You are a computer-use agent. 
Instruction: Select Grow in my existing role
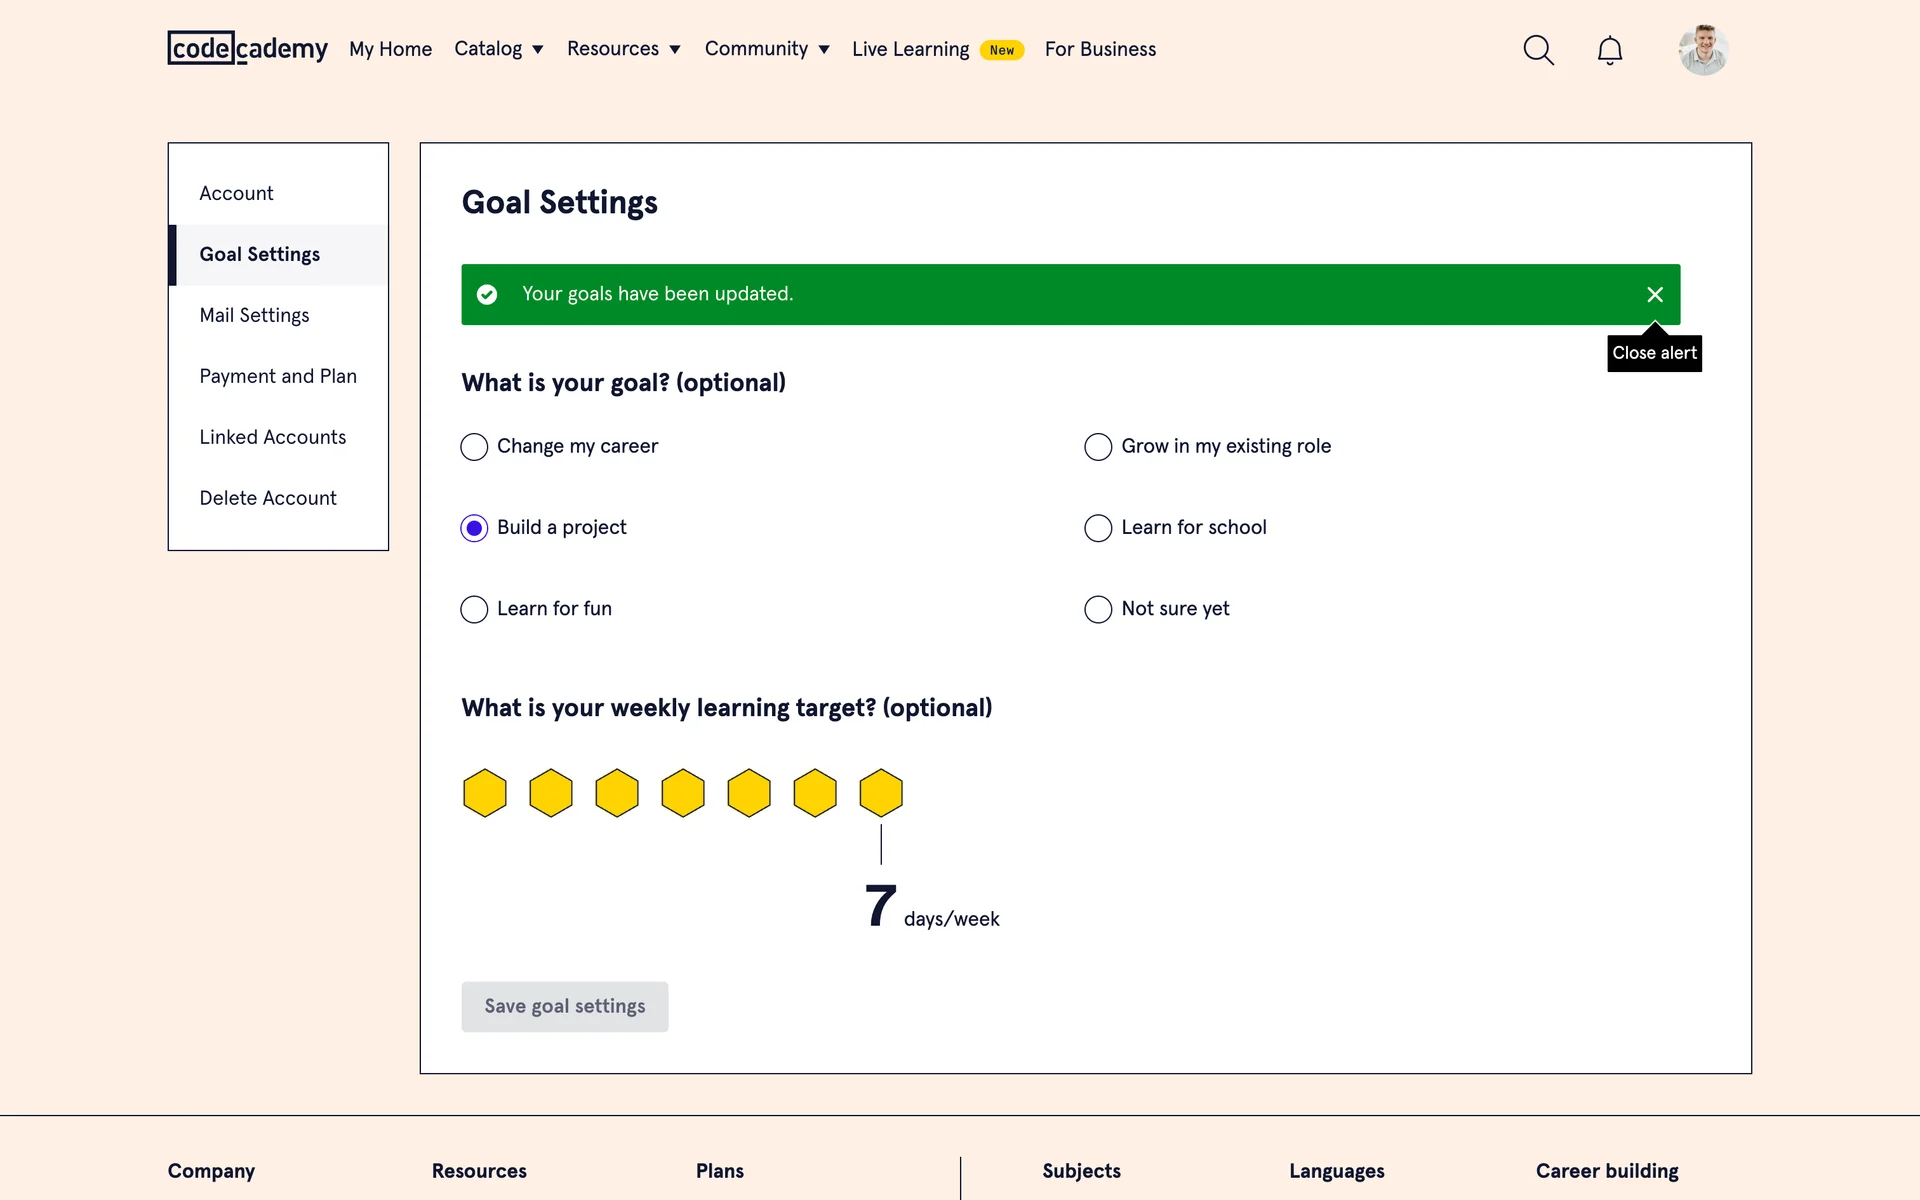pyautogui.click(x=1098, y=447)
